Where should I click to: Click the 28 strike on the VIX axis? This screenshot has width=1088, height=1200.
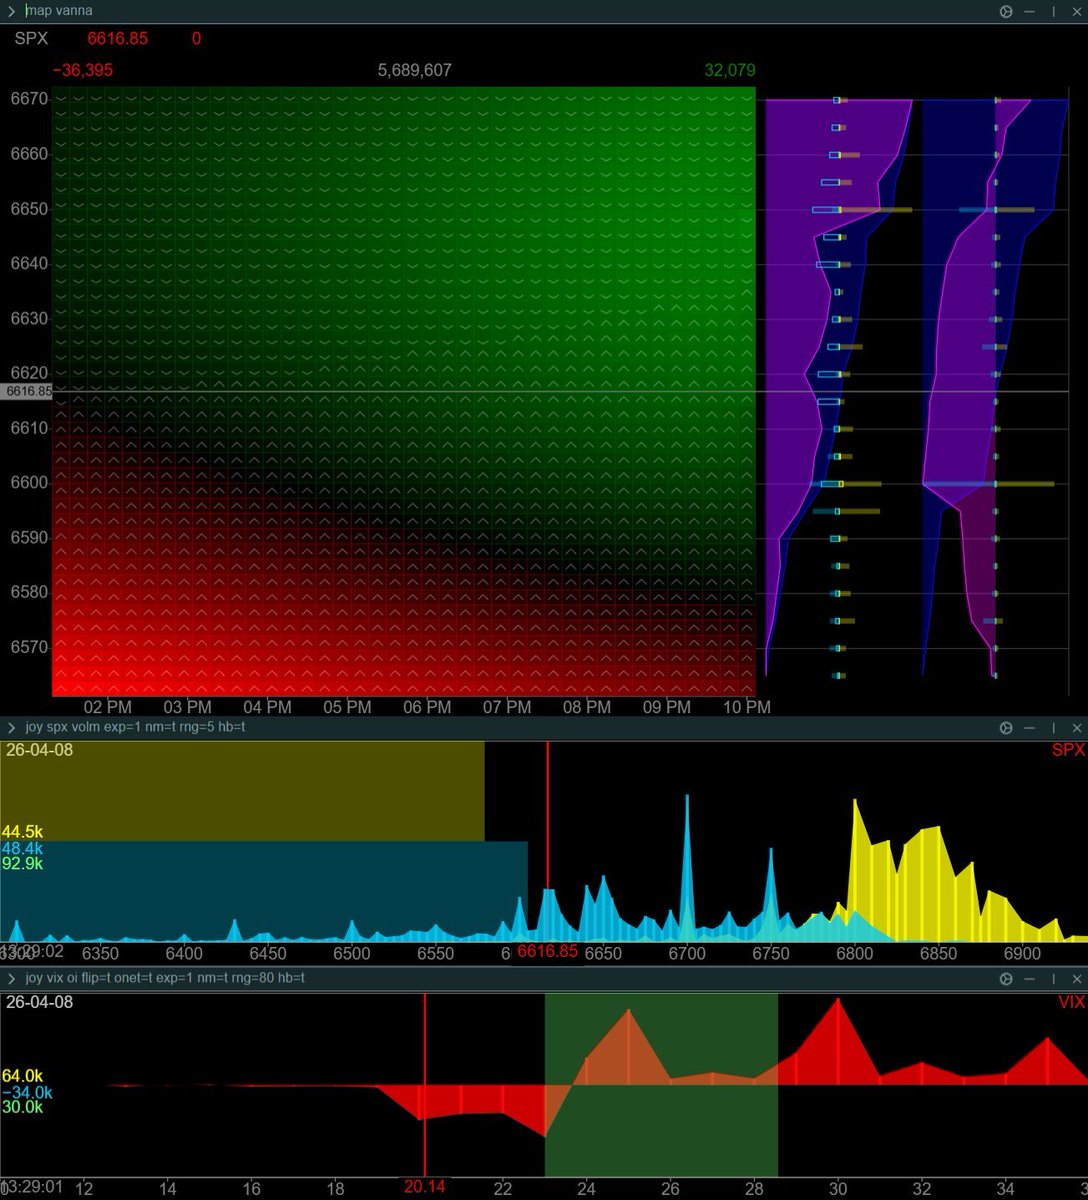(754, 1189)
